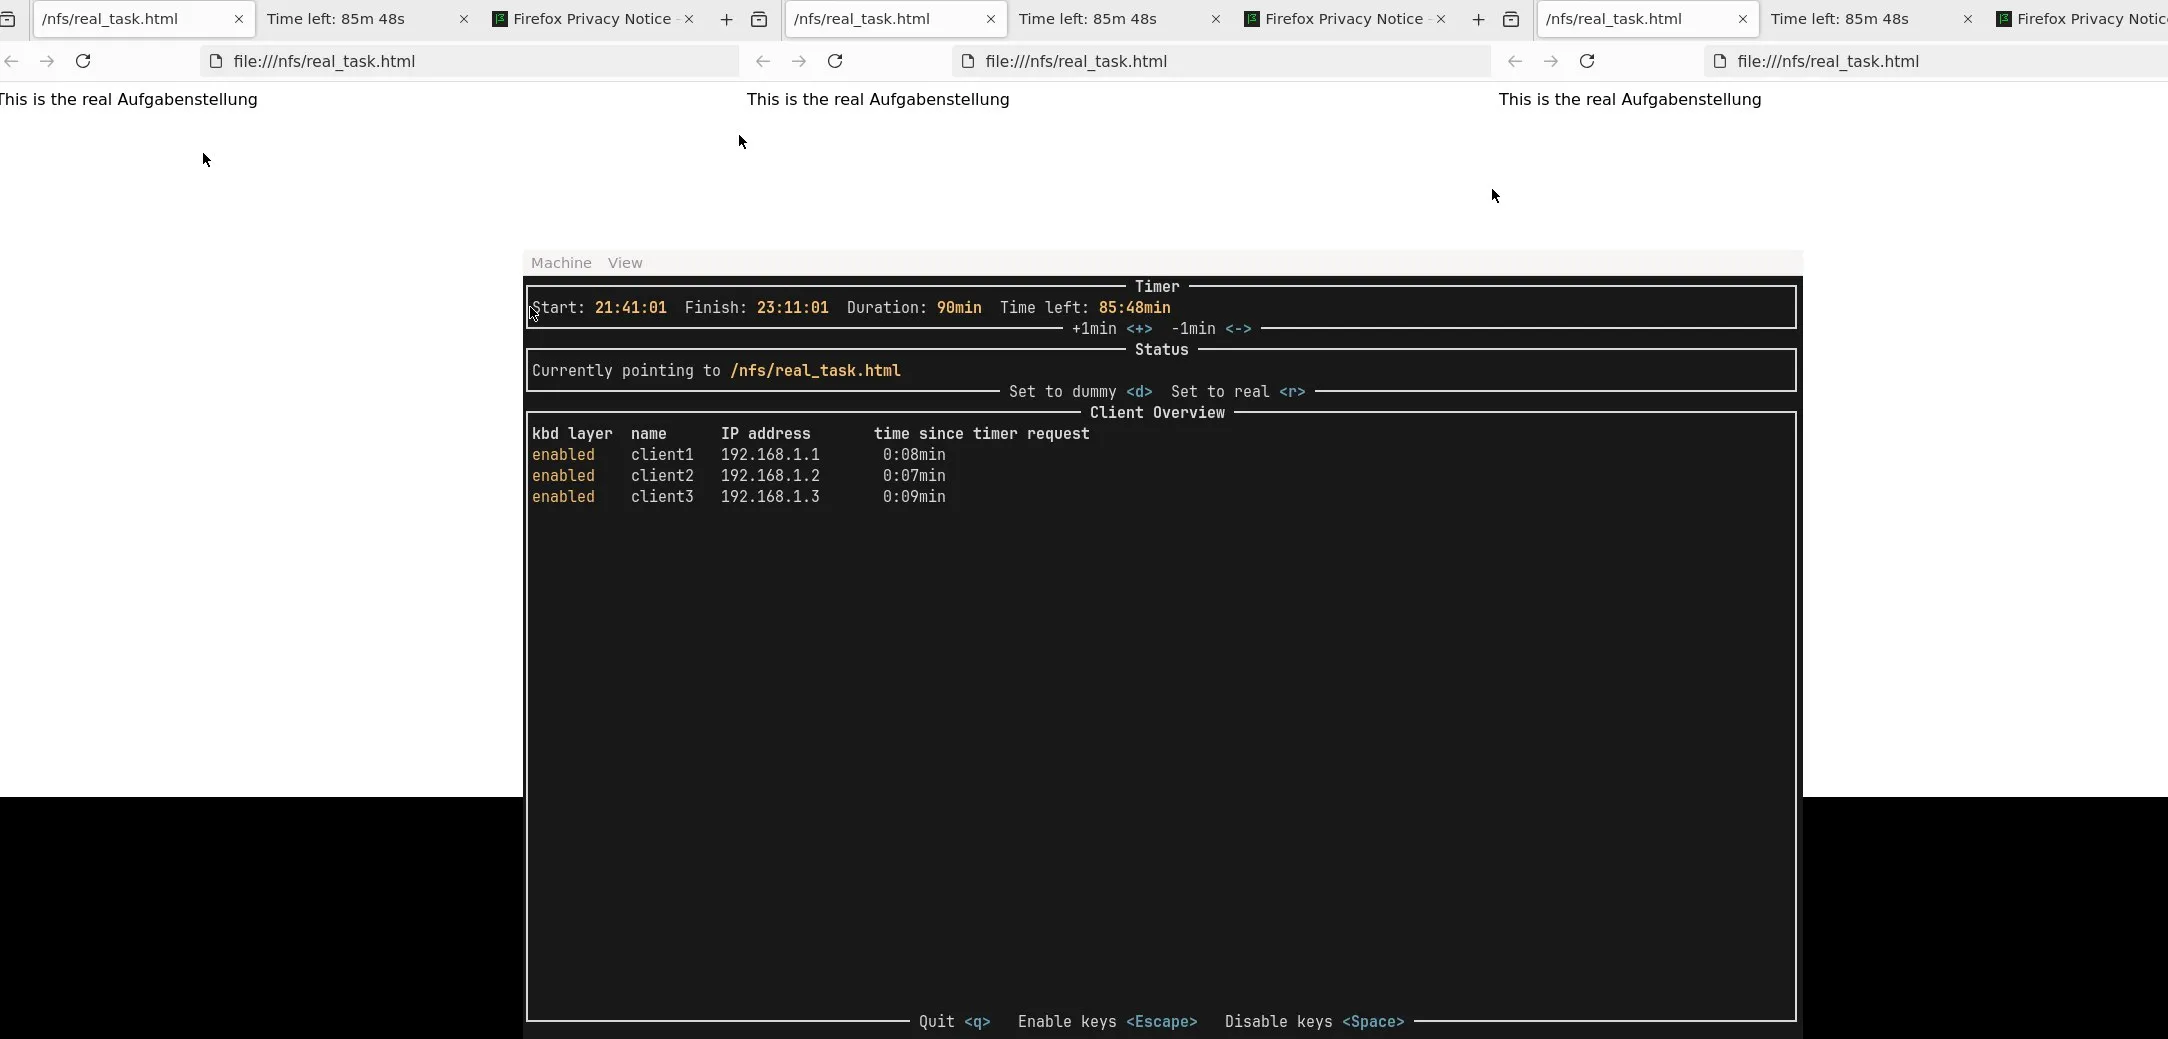
Task: Go back in second browser window
Action: pyautogui.click(x=763, y=61)
